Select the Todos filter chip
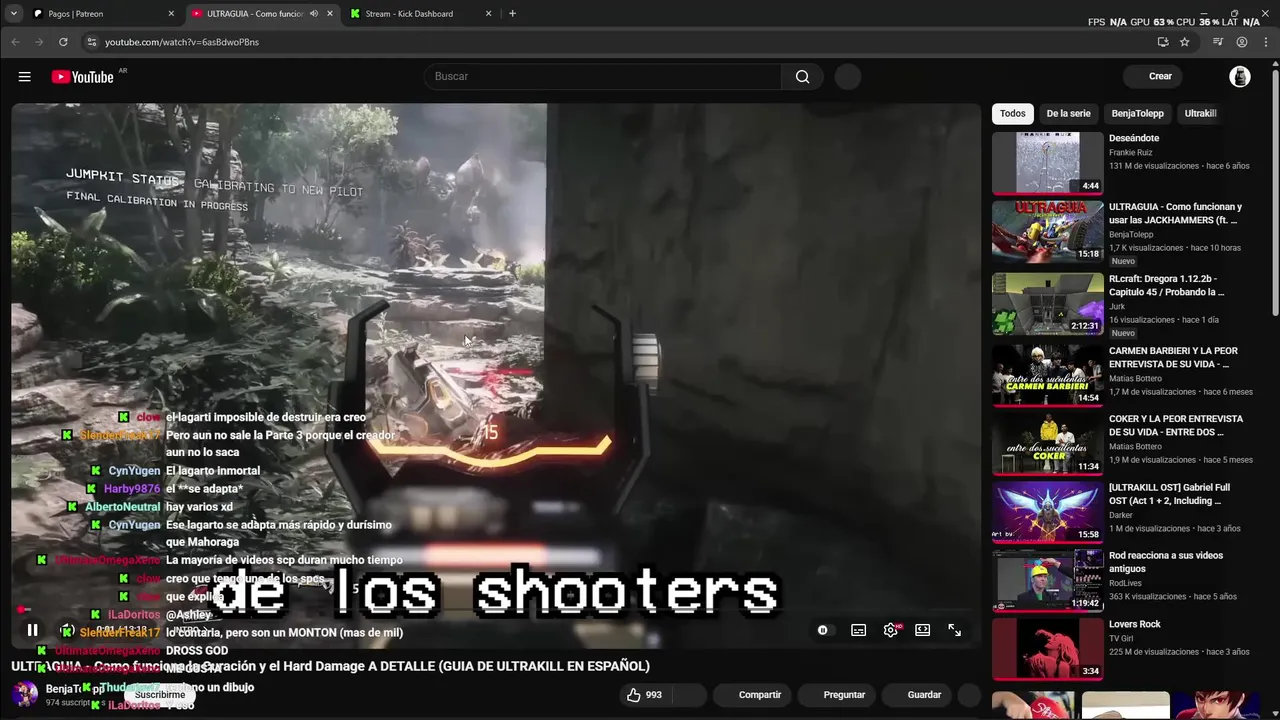Image resolution: width=1280 pixels, height=720 pixels. tap(1013, 113)
